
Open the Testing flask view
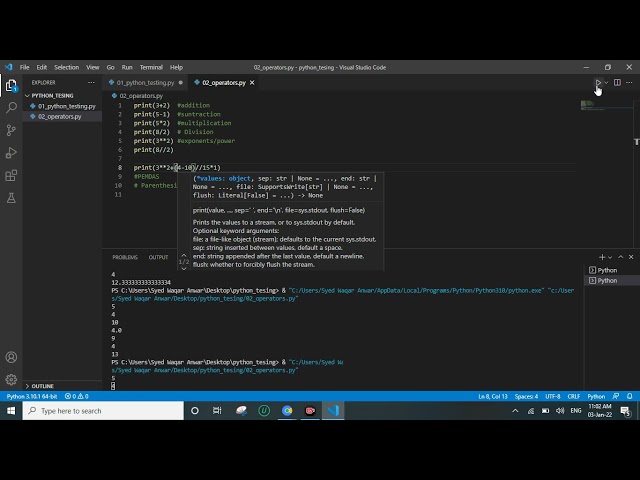pos(11,198)
